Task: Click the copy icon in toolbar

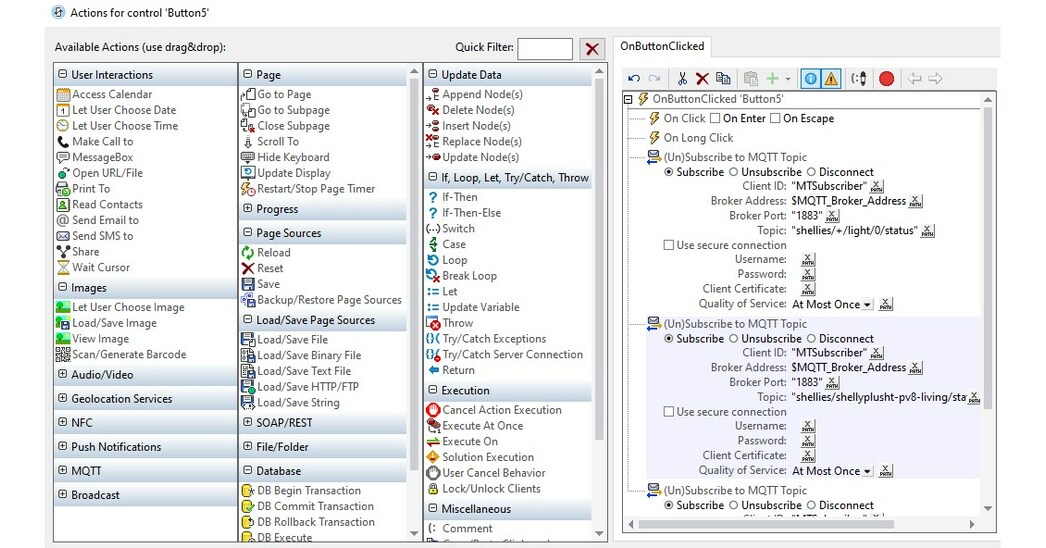Action: pos(722,79)
